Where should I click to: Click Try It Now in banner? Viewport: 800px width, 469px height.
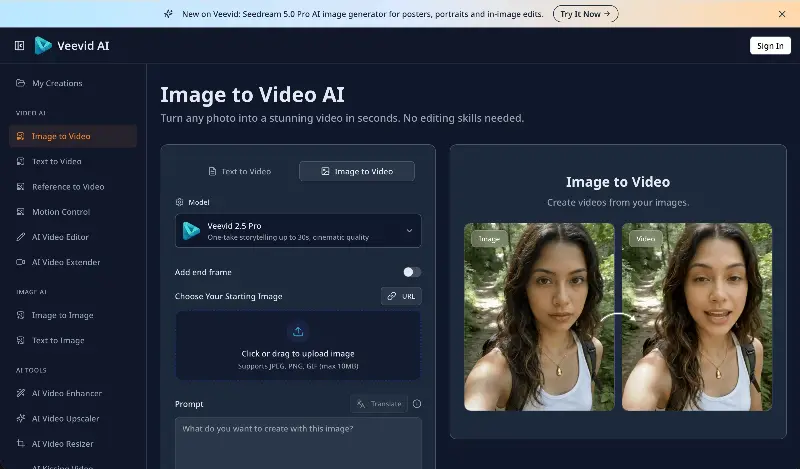tap(585, 14)
